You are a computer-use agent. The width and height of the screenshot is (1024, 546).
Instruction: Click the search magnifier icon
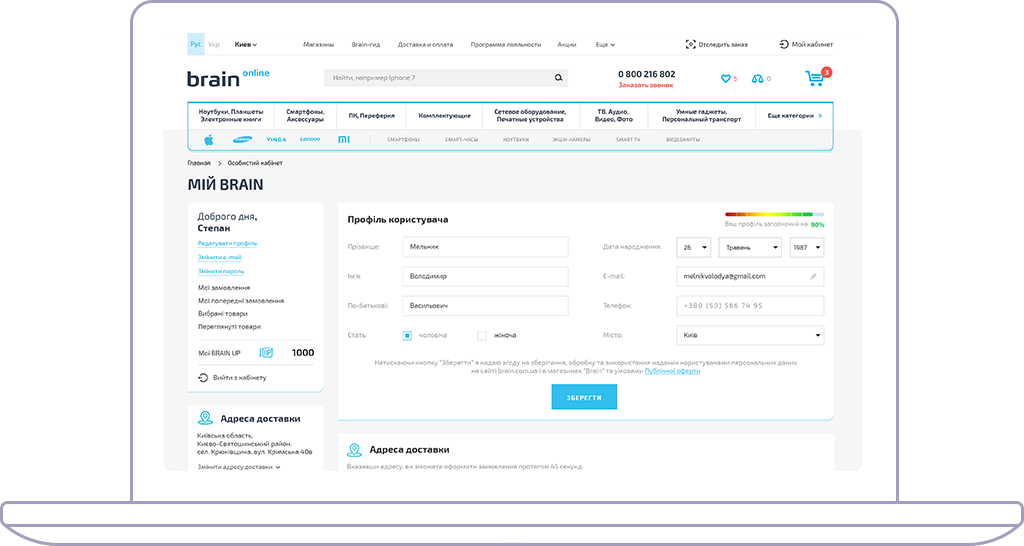[559, 78]
